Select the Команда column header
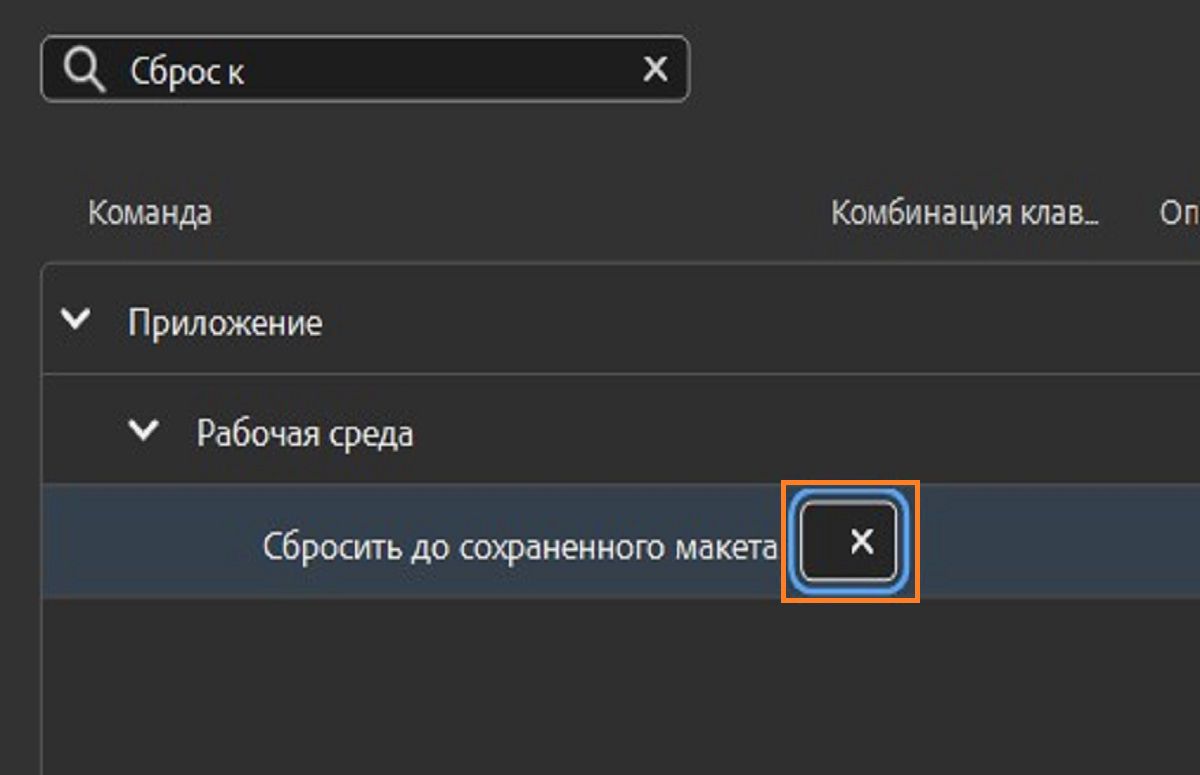The width and height of the screenshot is (1200, 775). [151, 211]
